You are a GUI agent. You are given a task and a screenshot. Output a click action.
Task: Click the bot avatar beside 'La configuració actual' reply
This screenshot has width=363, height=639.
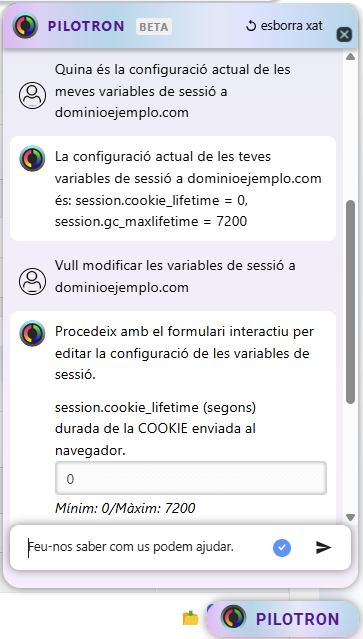point(32,159)
